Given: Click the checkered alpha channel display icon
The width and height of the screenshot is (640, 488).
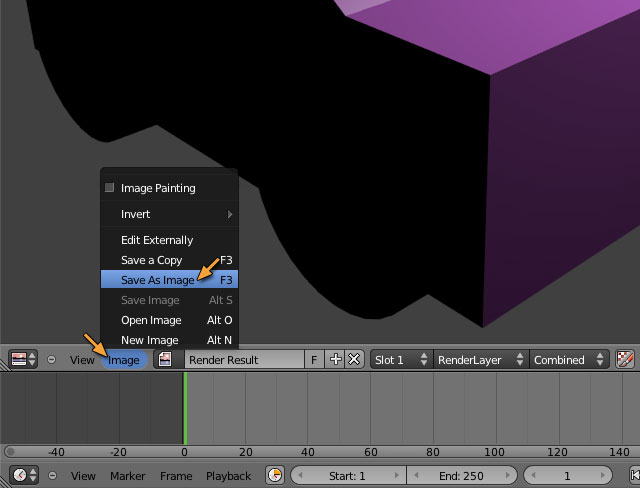Looking at the screenshot, I should [x=625, y=359].
